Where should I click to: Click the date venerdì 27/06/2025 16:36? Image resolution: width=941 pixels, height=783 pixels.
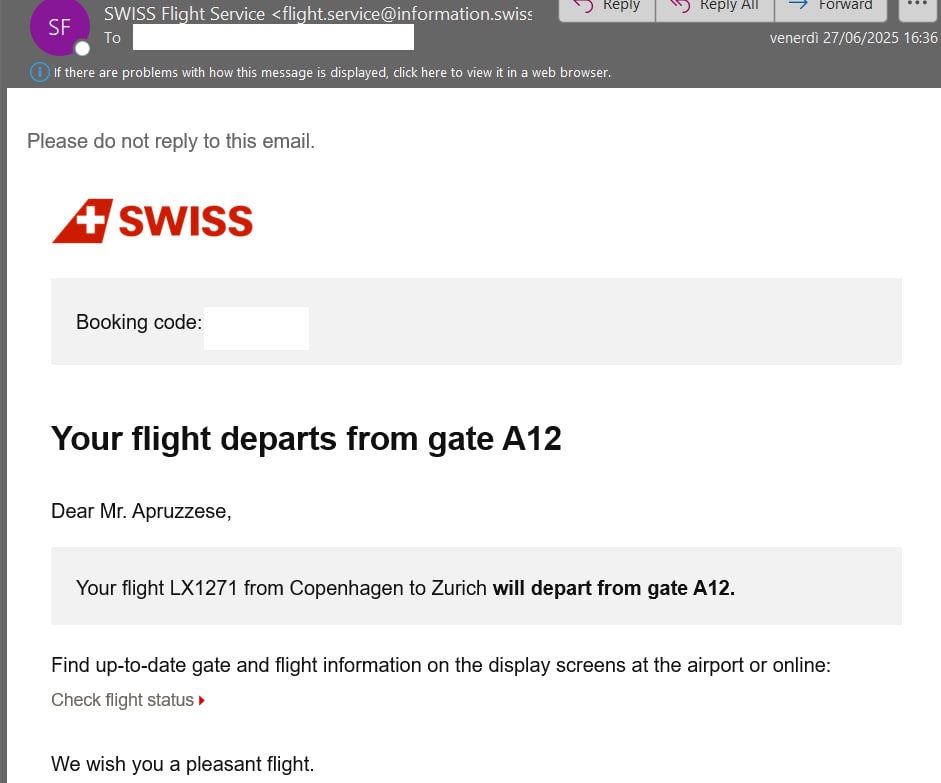point(853,38)
